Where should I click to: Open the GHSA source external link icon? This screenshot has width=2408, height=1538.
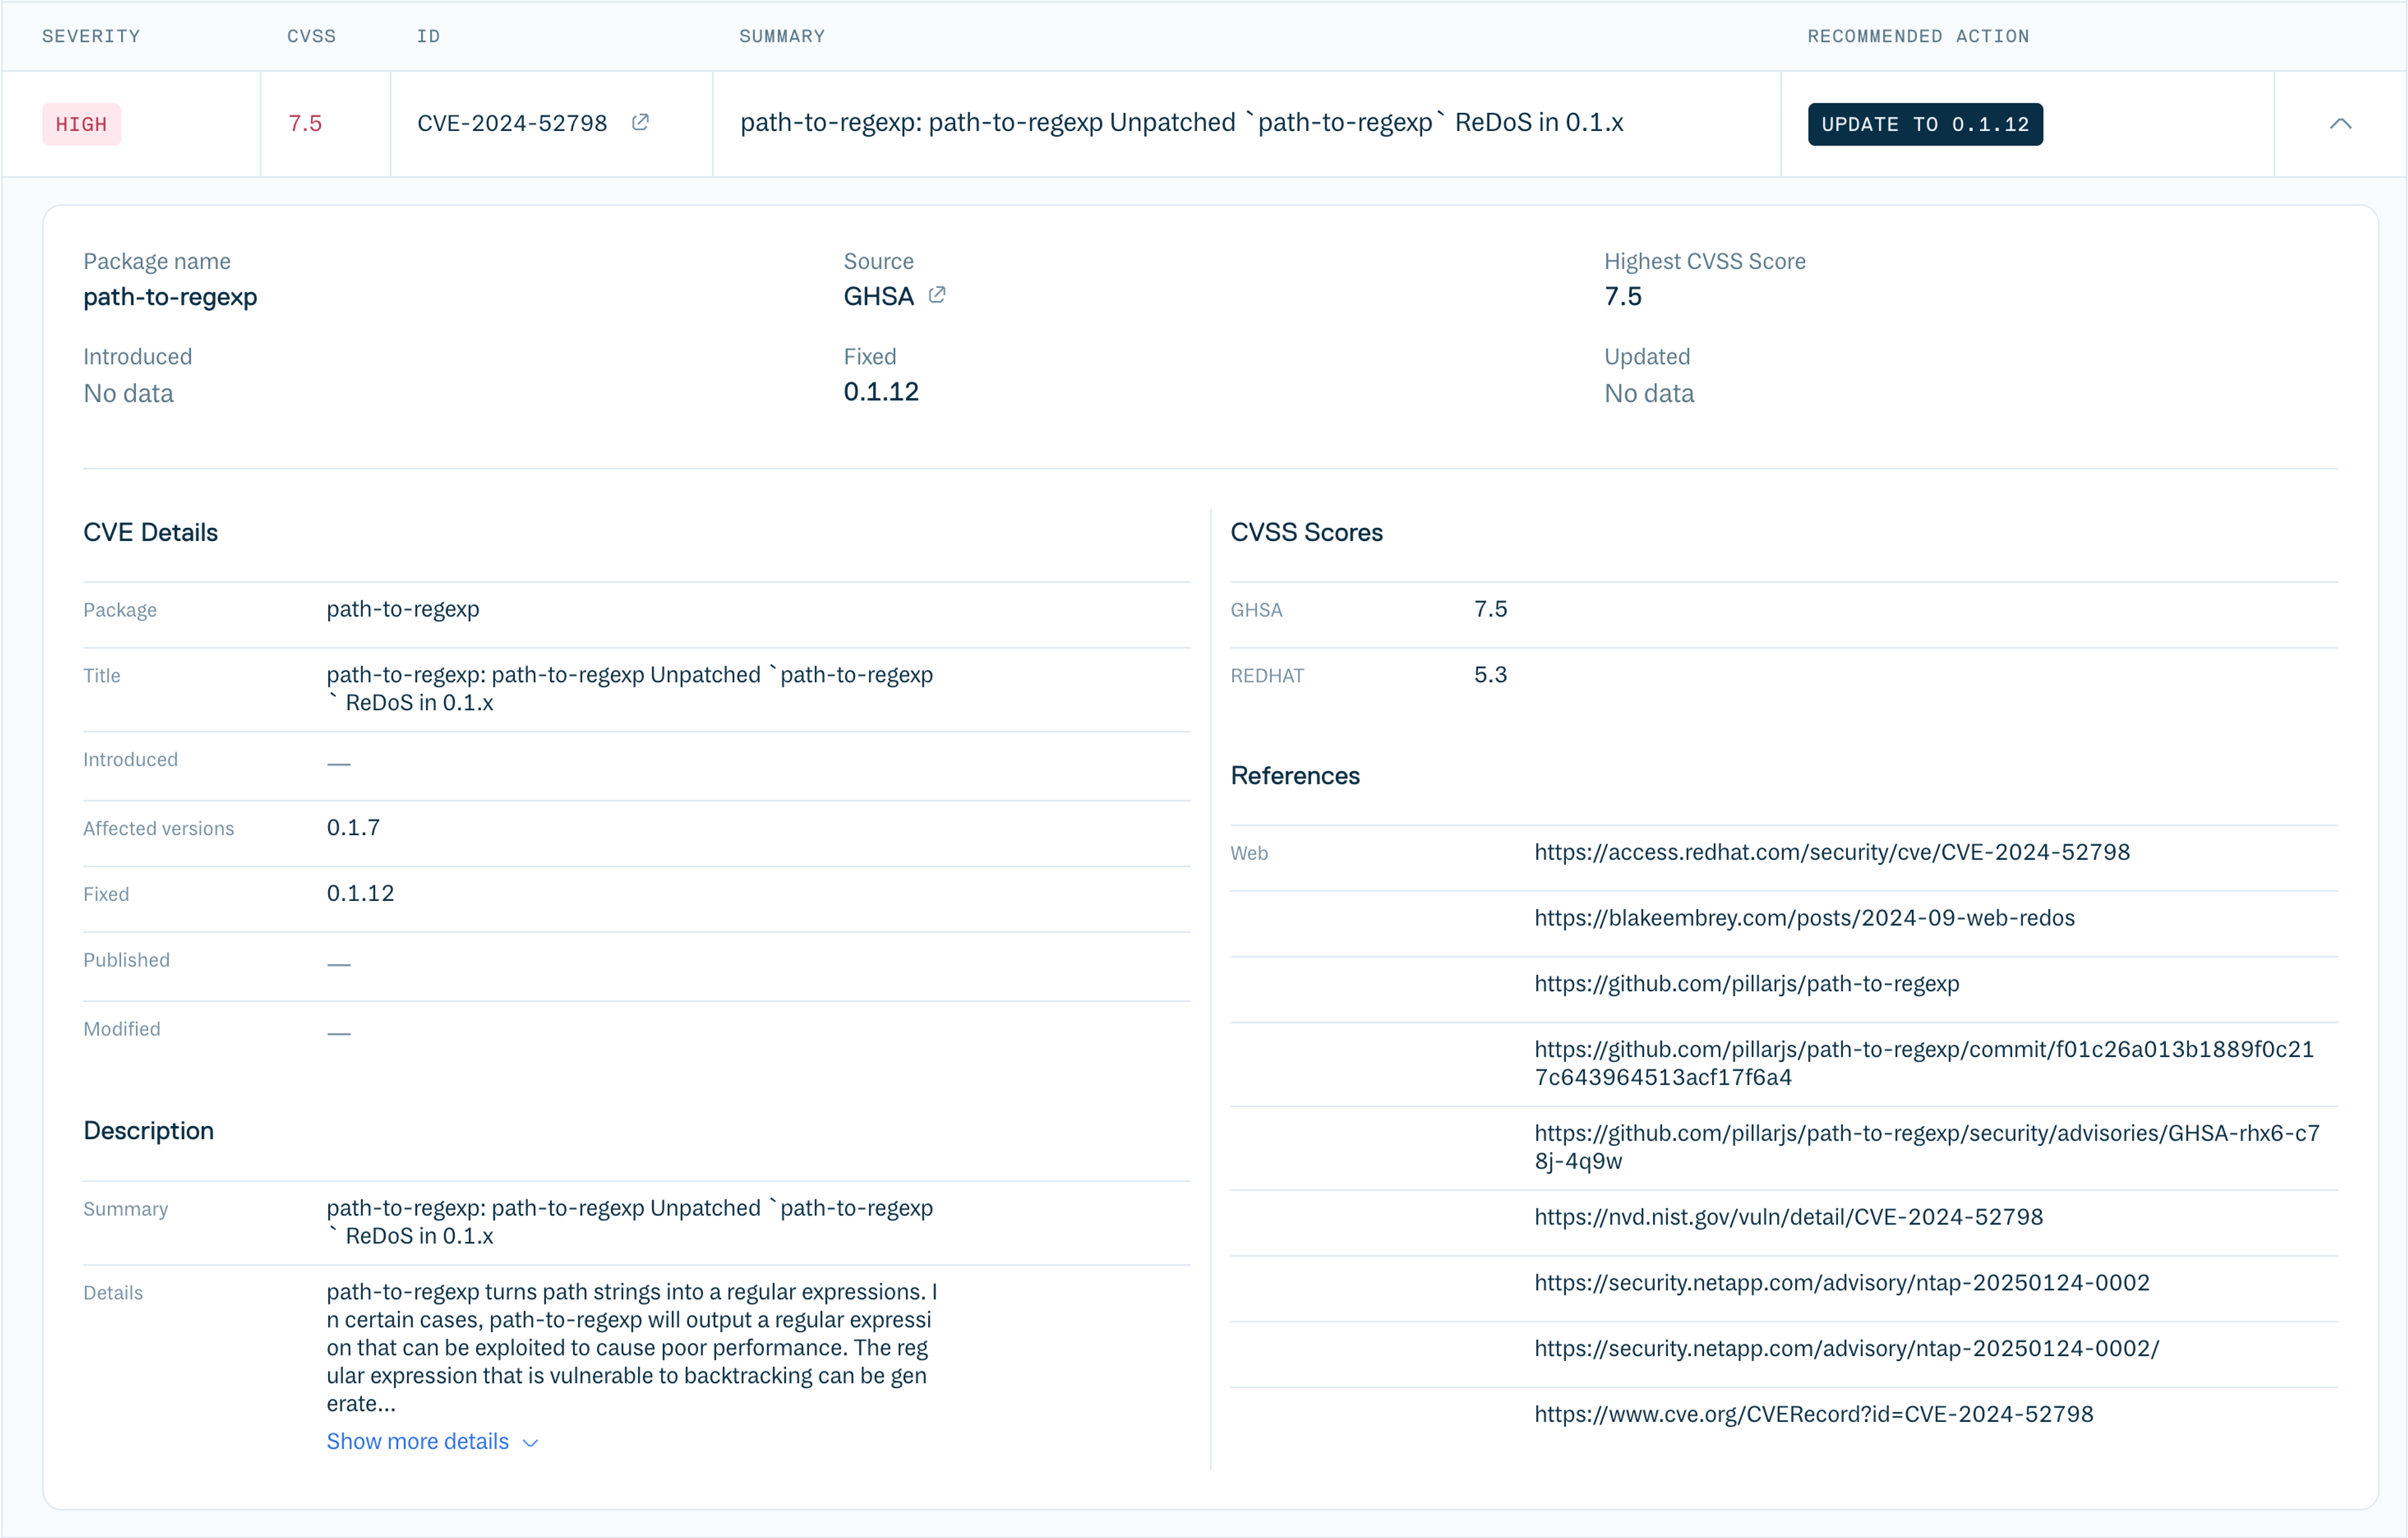point(937,295)
